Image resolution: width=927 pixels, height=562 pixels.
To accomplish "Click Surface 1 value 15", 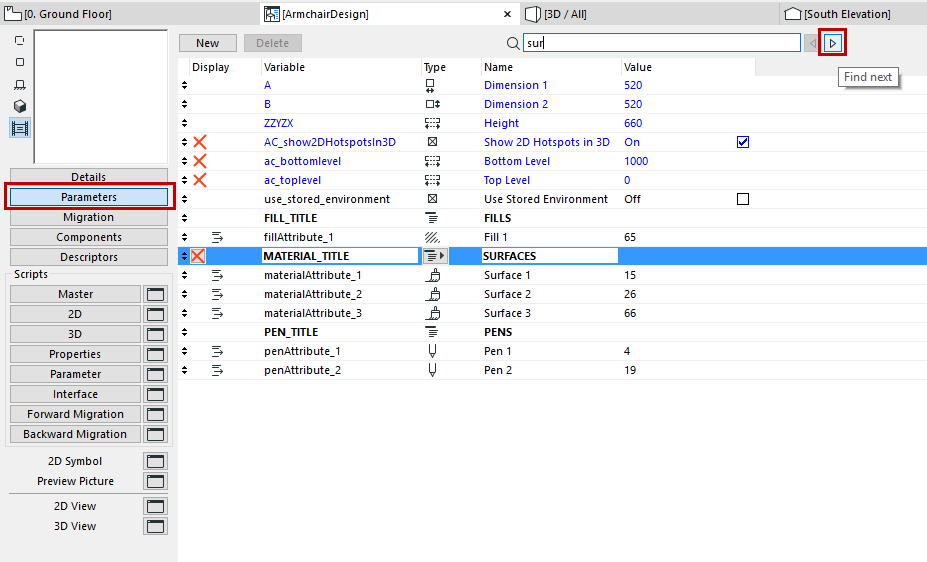I will (630, 275).
